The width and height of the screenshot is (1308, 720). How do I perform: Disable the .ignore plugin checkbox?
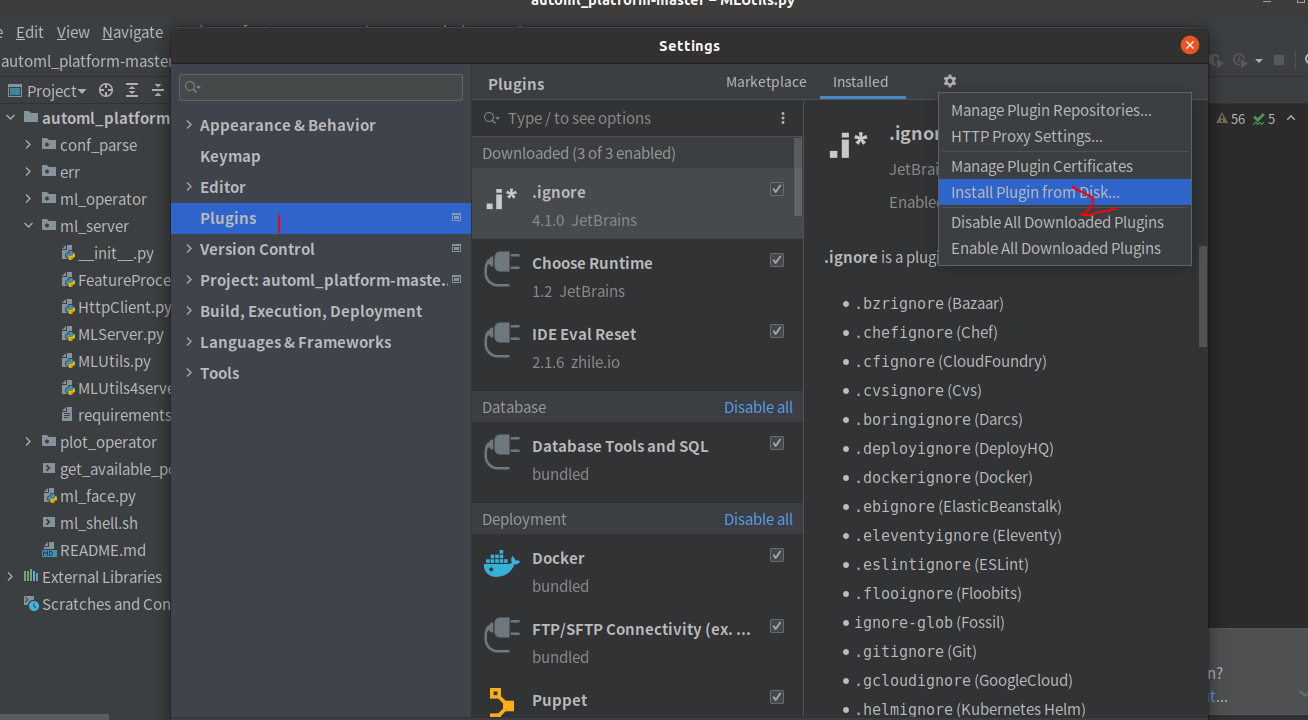pos(777,189)
